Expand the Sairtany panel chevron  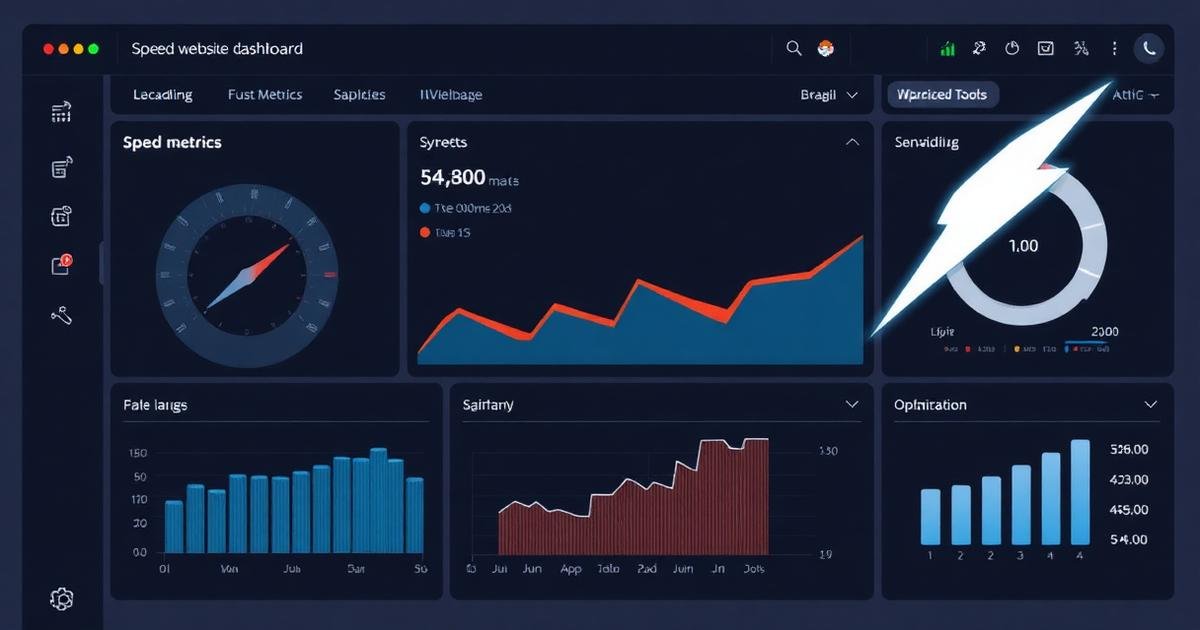[x=852, y=405]
